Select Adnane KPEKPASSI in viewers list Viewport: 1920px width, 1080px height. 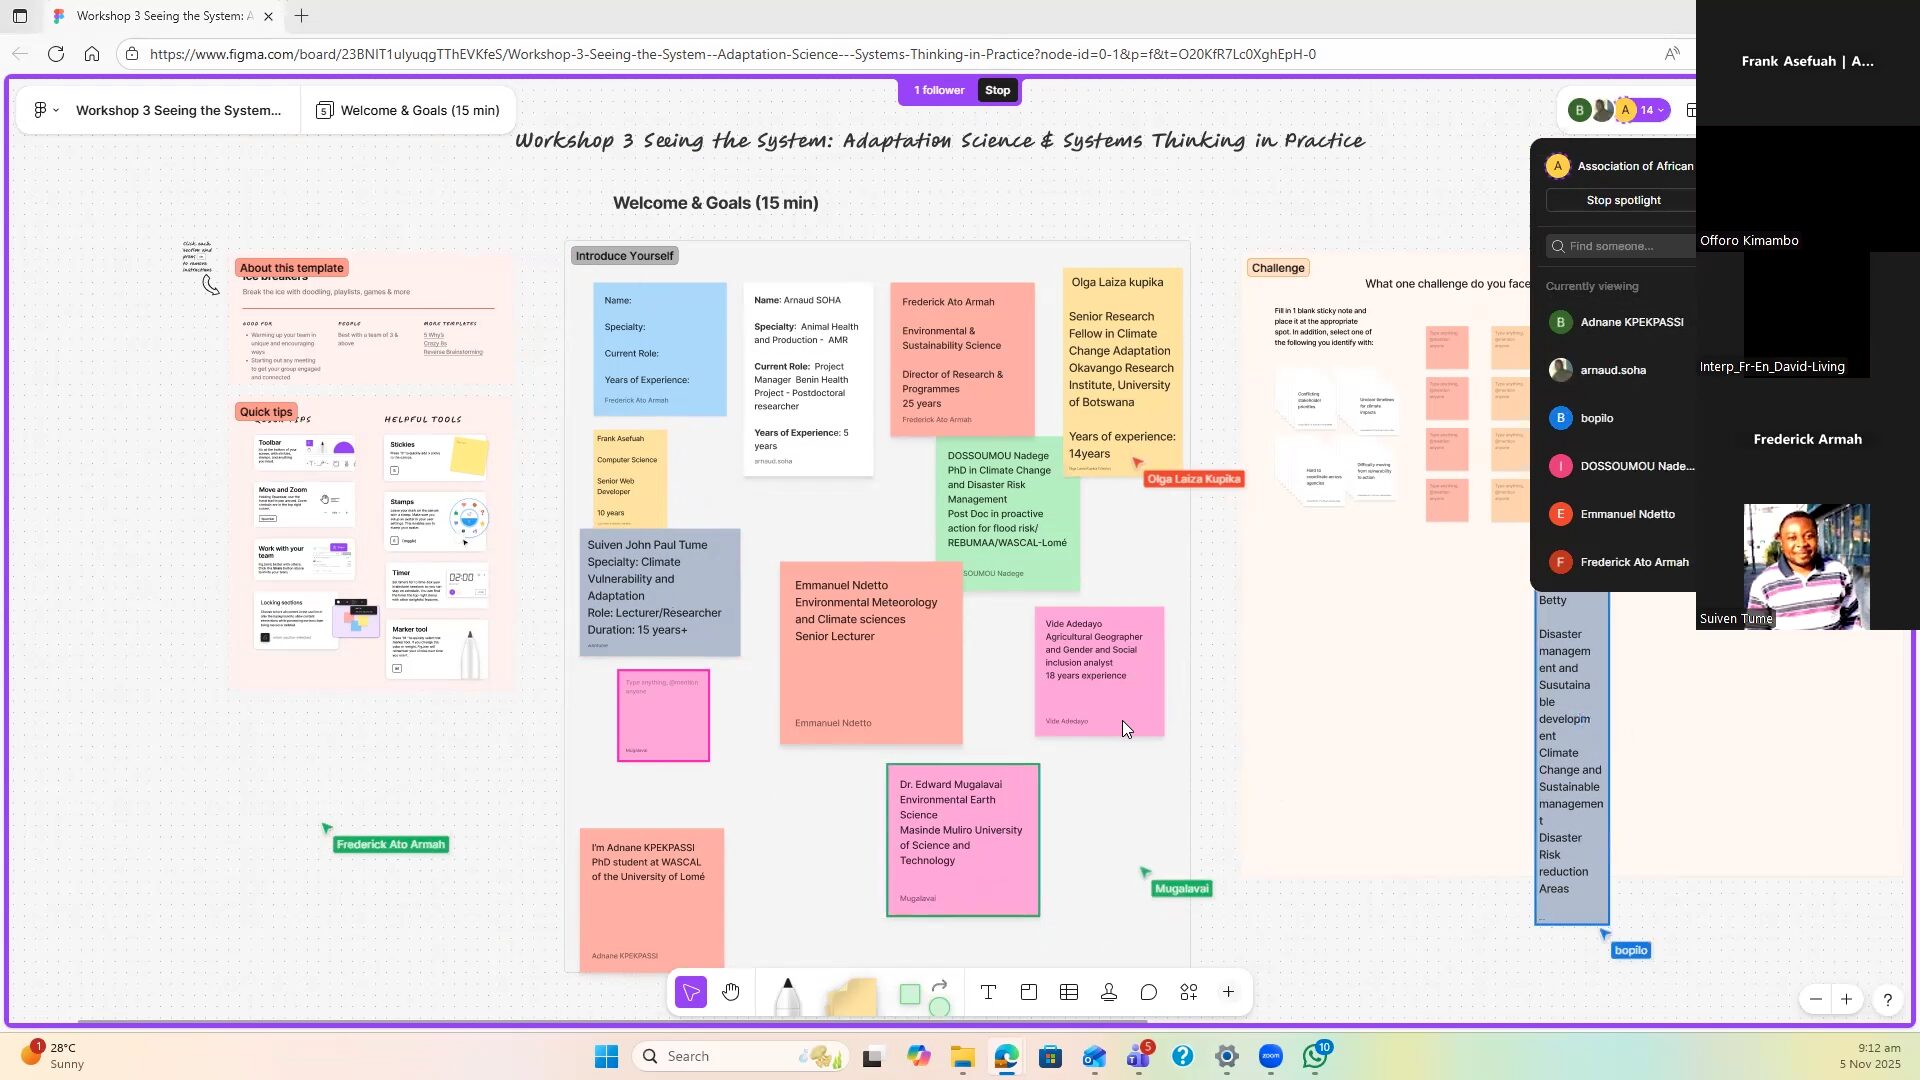pyautogui.click(x=1631, y=322)
